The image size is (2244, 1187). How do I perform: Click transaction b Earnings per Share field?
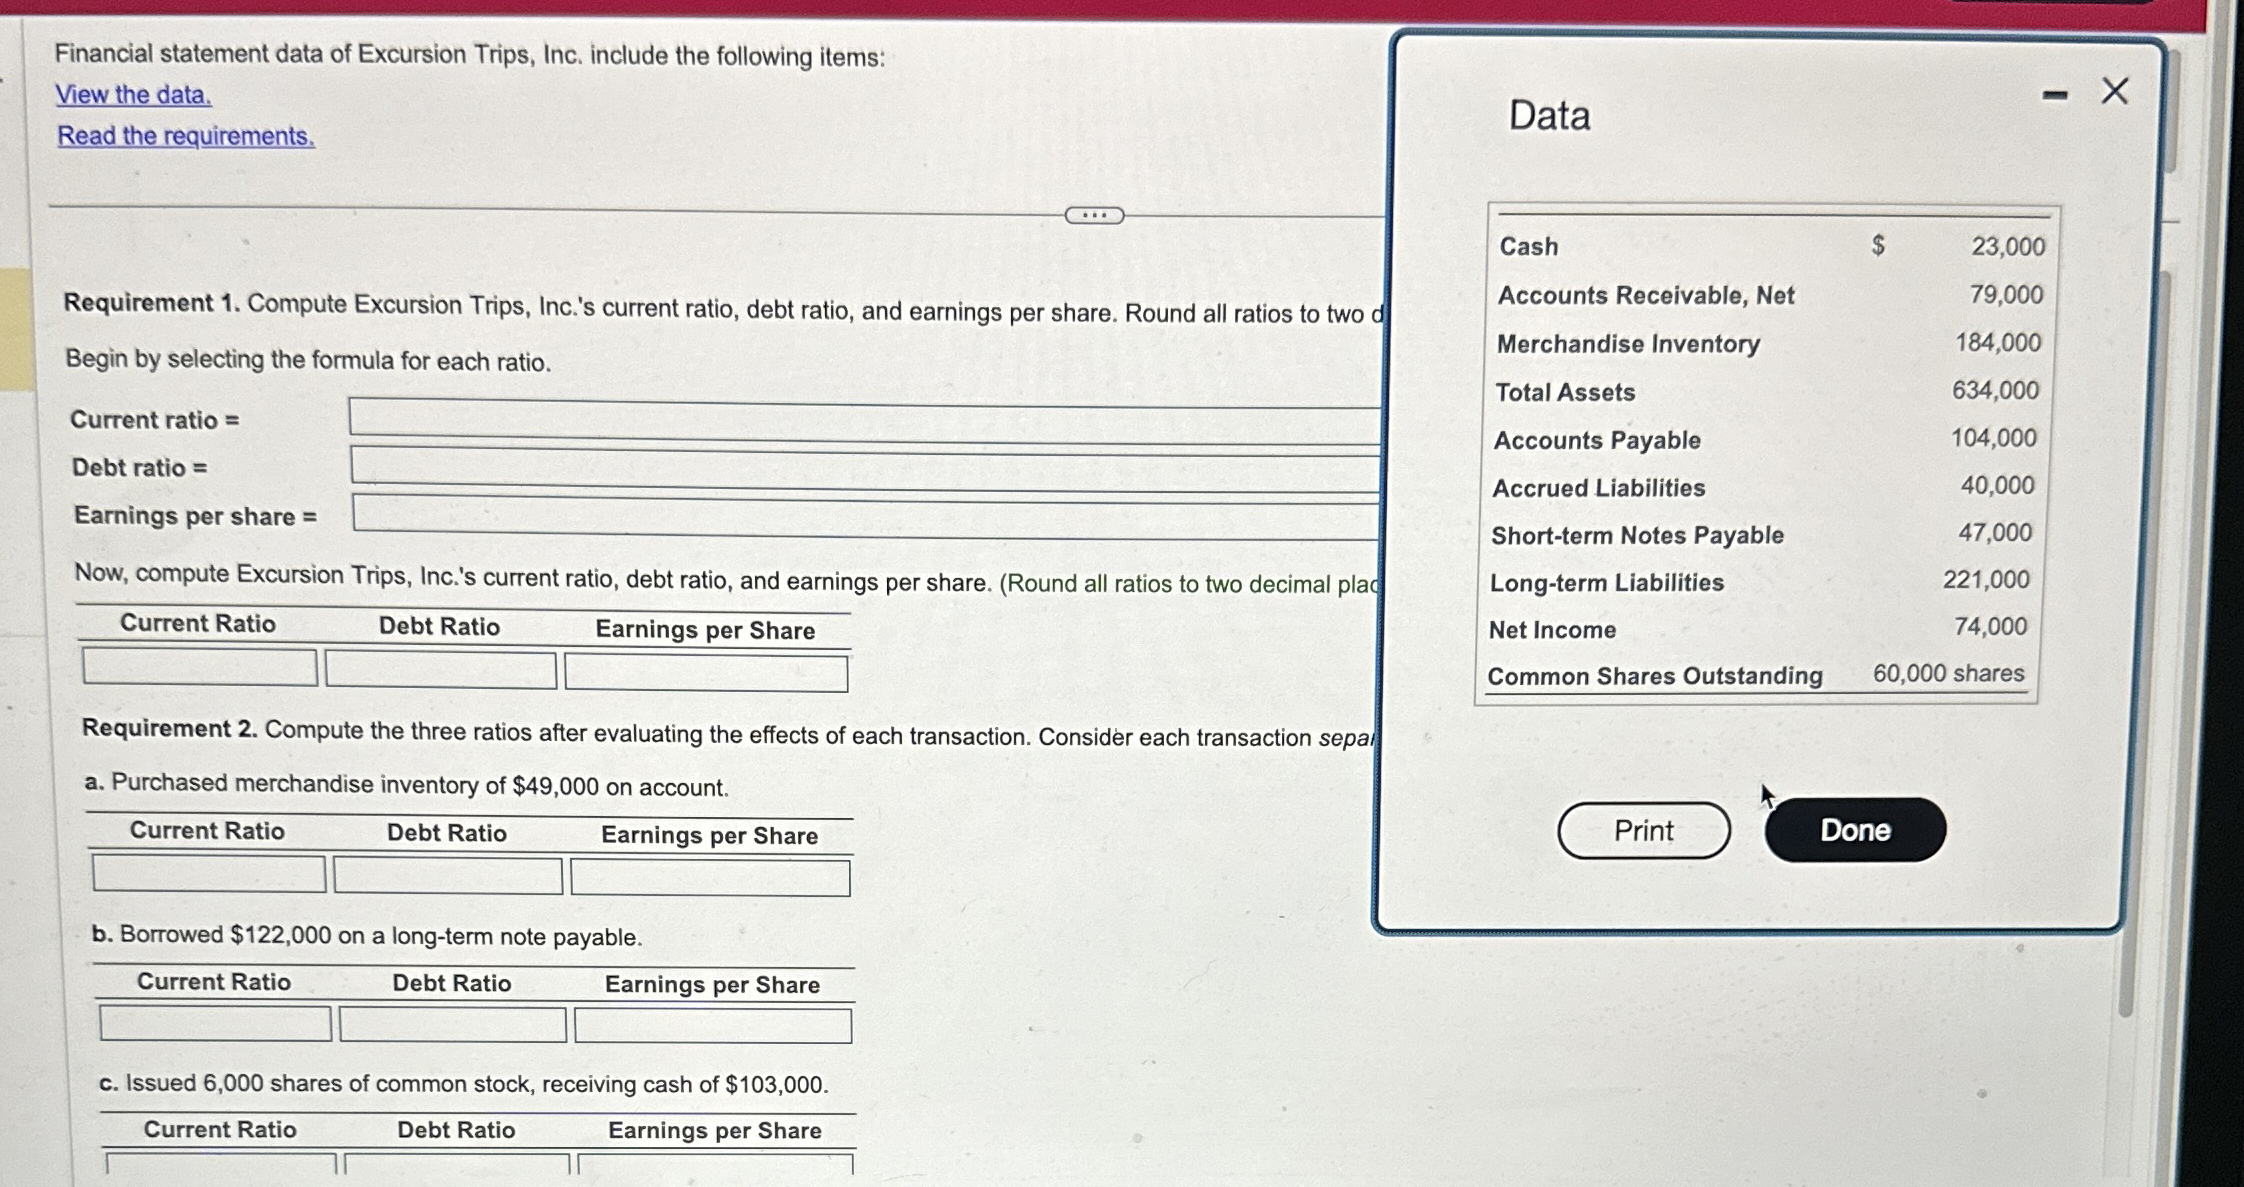[713, 1026]
